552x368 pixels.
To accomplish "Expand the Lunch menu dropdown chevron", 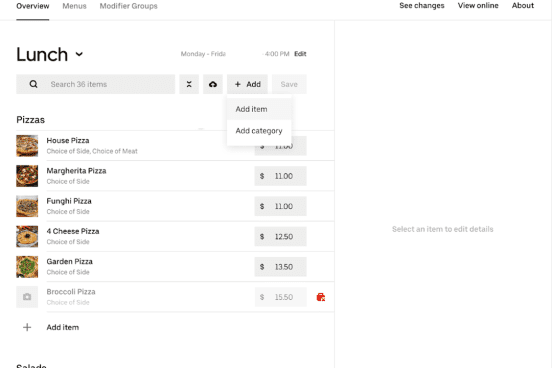I will (79, 54).
